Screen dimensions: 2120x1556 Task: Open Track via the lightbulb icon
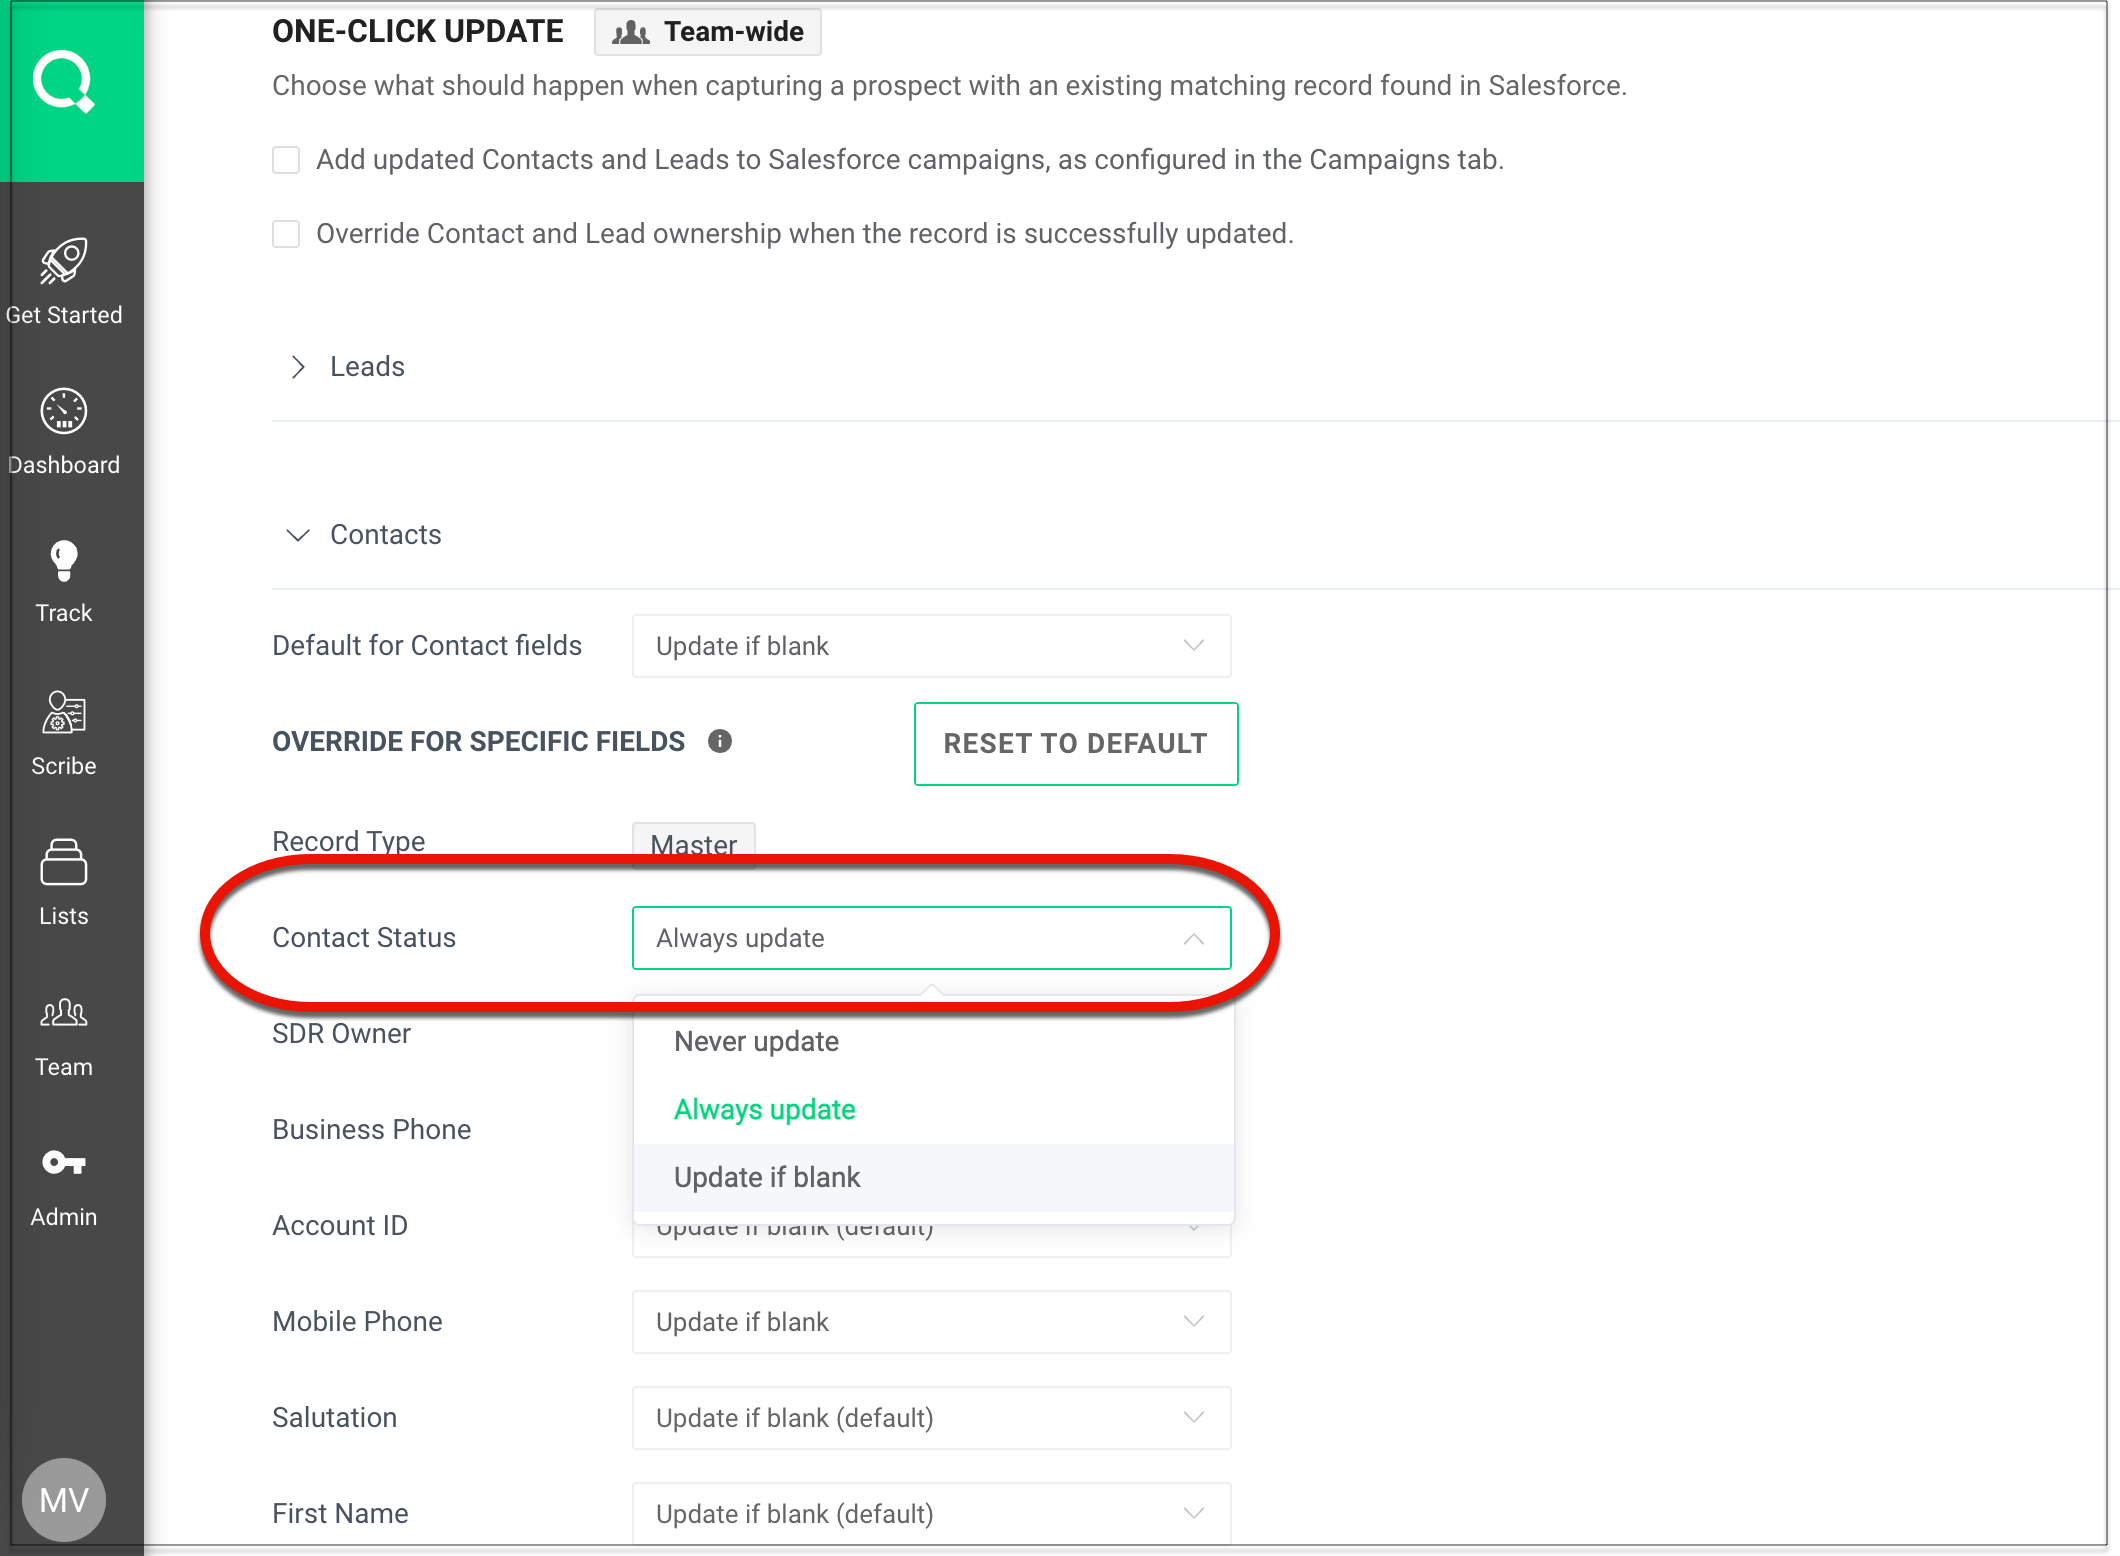(63, 561)
